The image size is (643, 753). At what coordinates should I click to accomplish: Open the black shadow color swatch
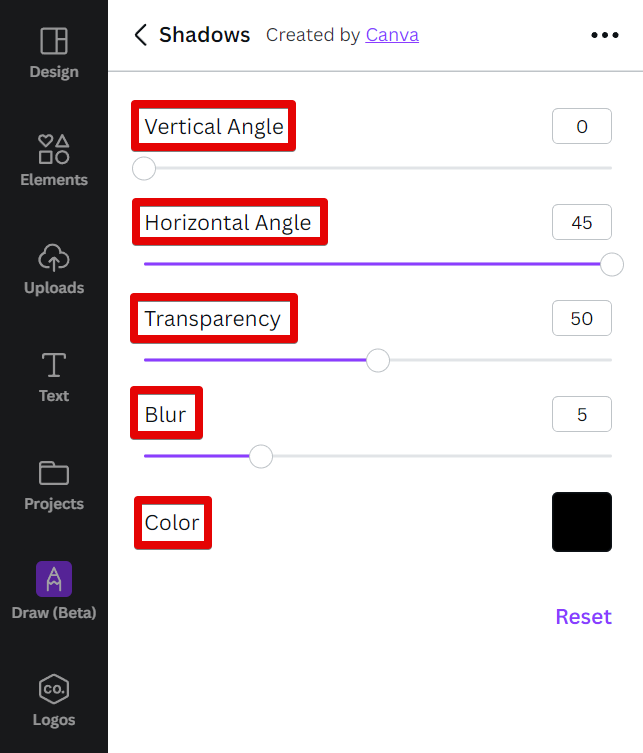582,522
